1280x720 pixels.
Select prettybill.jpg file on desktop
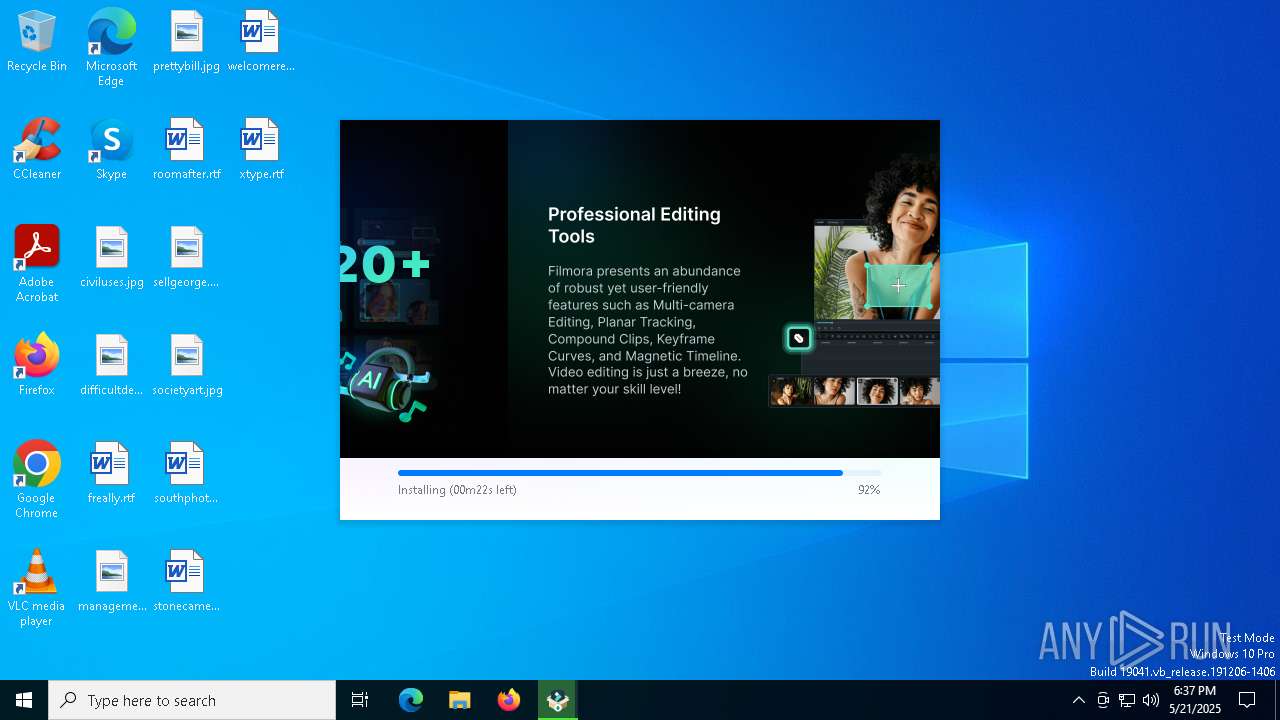pos(186,41)
